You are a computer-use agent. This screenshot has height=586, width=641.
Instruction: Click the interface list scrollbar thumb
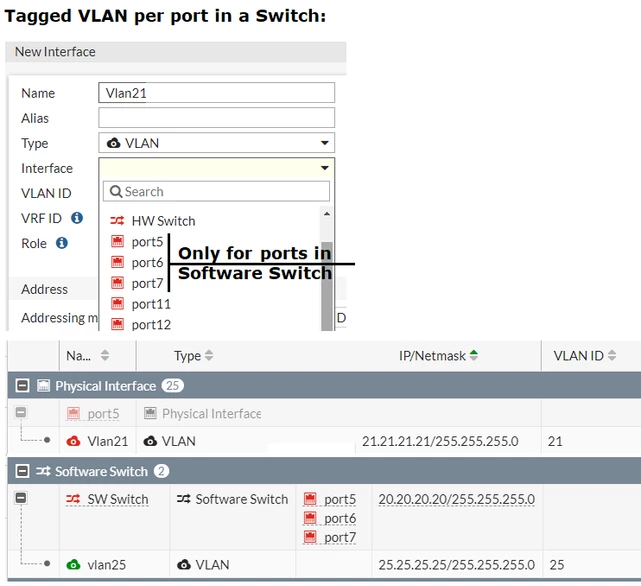pyautogui.click(x=327, y=286)
